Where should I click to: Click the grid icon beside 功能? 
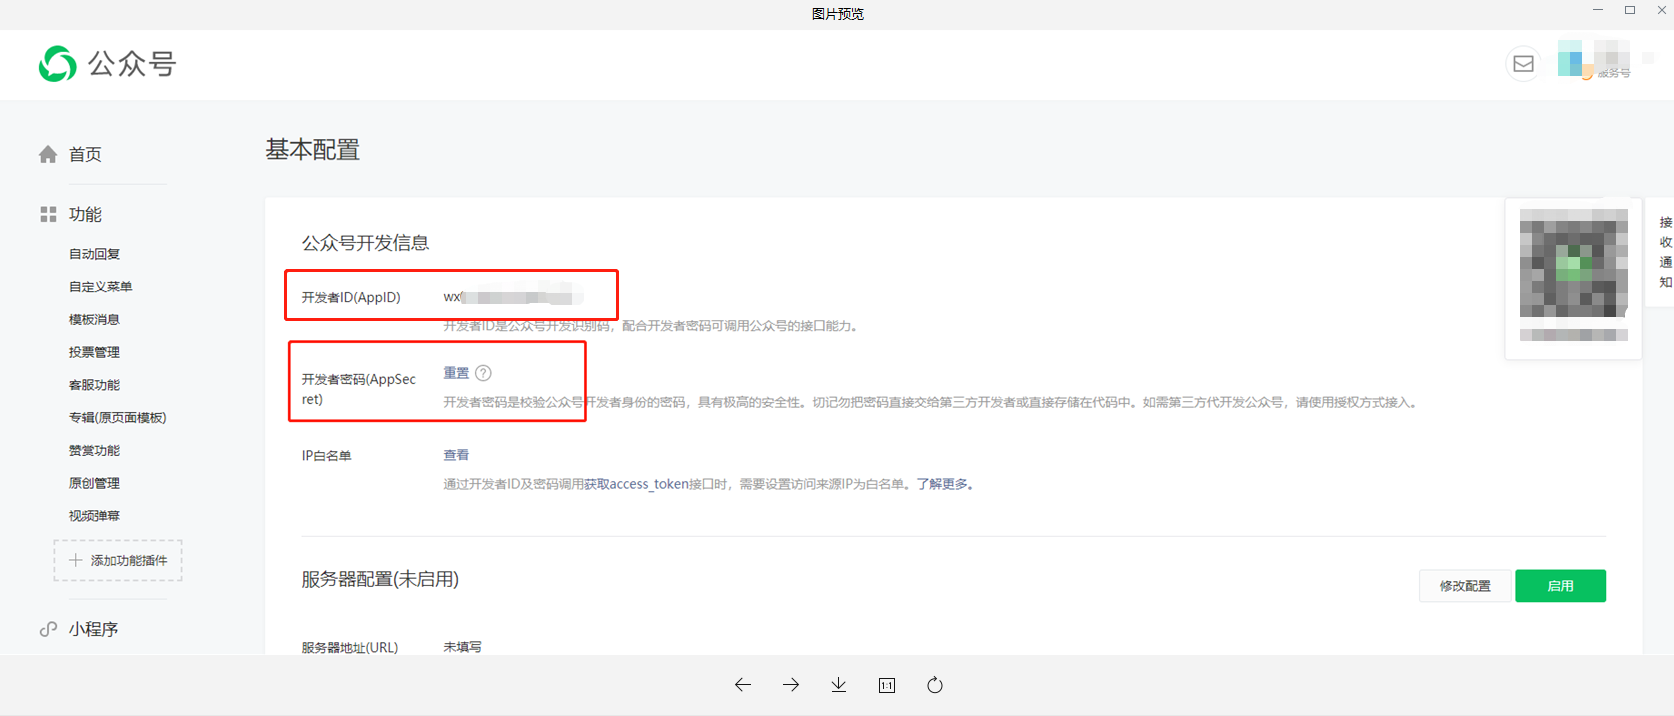coord(48,214)
